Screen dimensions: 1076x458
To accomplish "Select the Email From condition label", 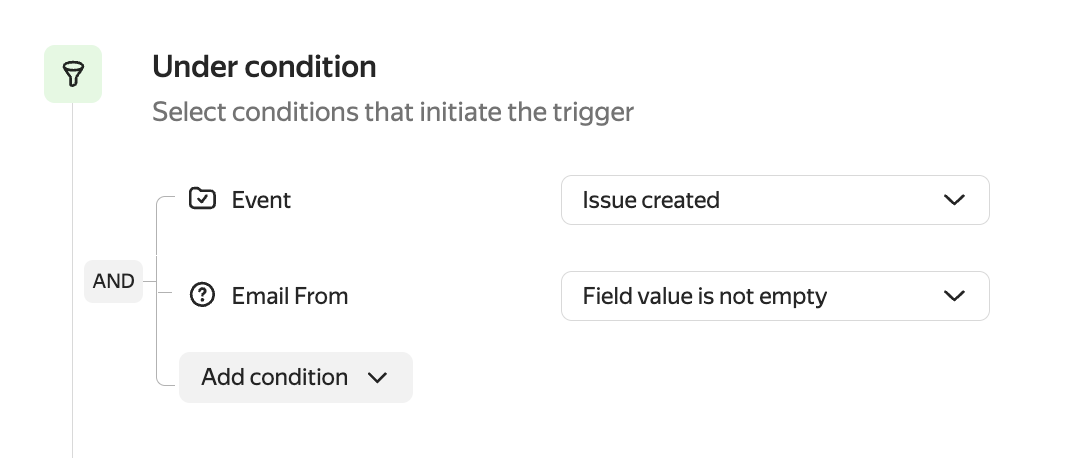I will click(x=290, y=296).
